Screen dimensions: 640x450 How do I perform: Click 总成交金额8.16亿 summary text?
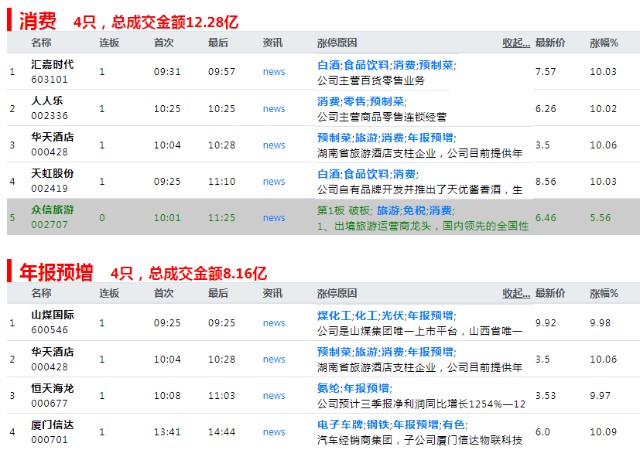207,273
